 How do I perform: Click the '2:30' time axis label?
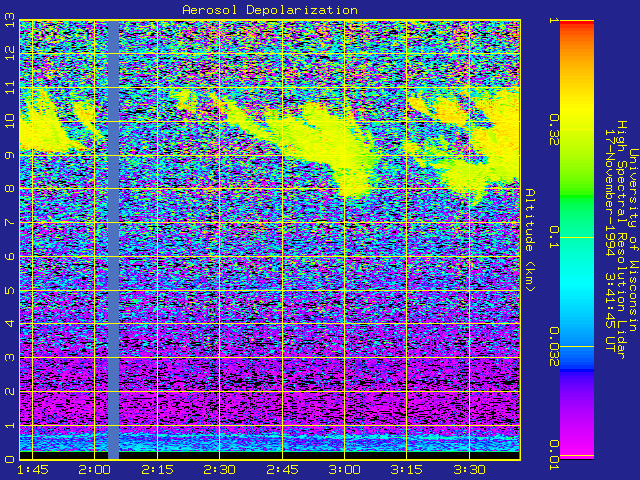click(x=220, y=469)
